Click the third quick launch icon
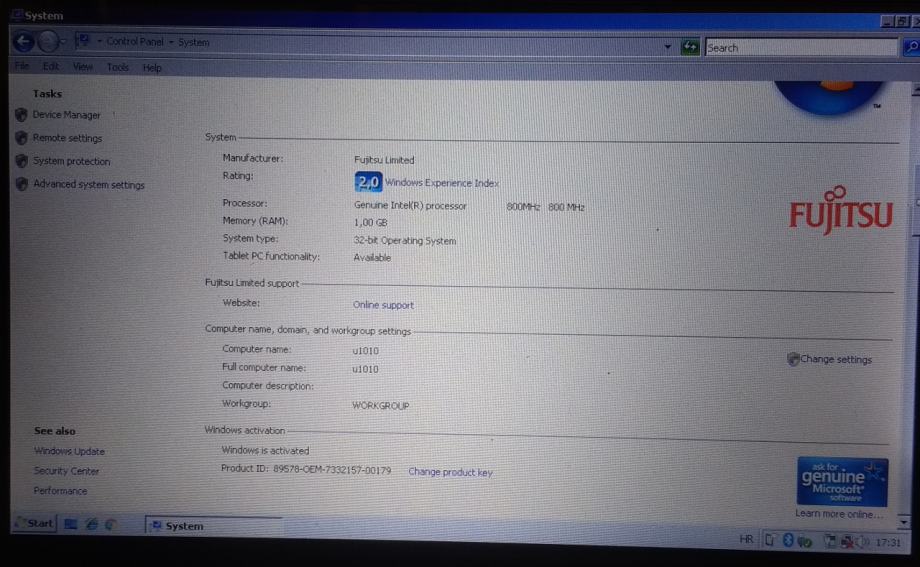Viewport: 920px width, 567px height. coord(111,524)
